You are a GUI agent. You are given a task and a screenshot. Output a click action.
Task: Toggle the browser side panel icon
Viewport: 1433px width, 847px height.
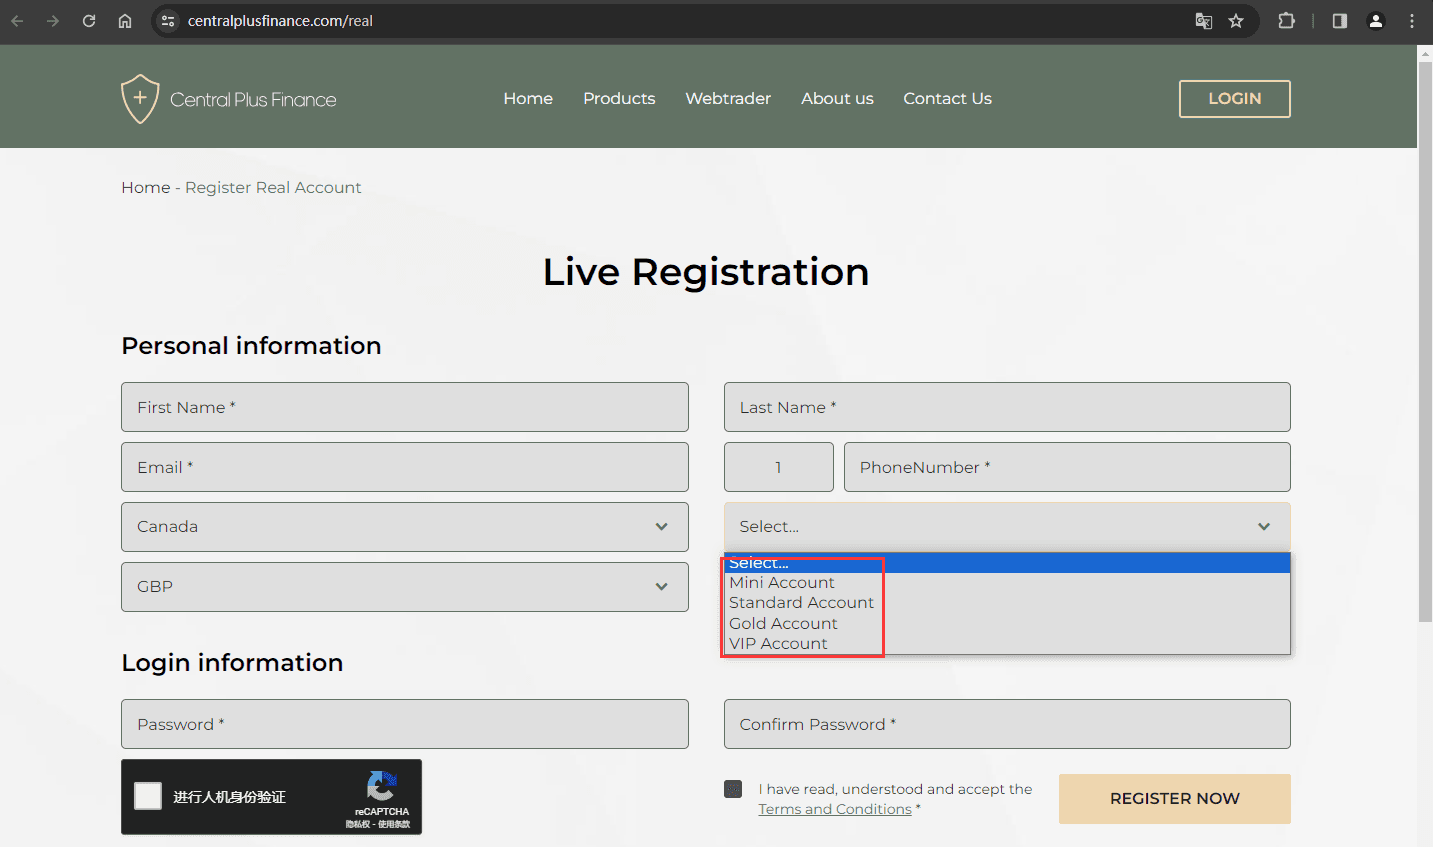point(1340,21)
